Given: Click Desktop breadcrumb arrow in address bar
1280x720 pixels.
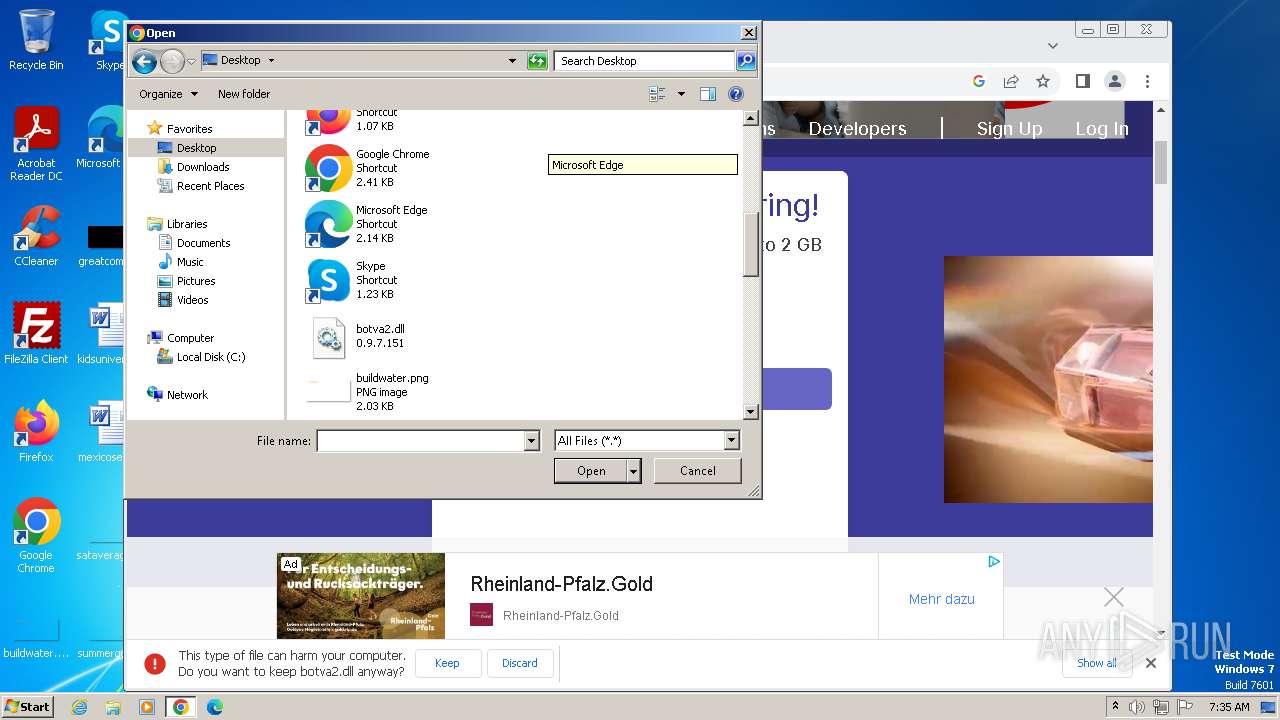Looking at the screenshot, I should tap(271, 60).
